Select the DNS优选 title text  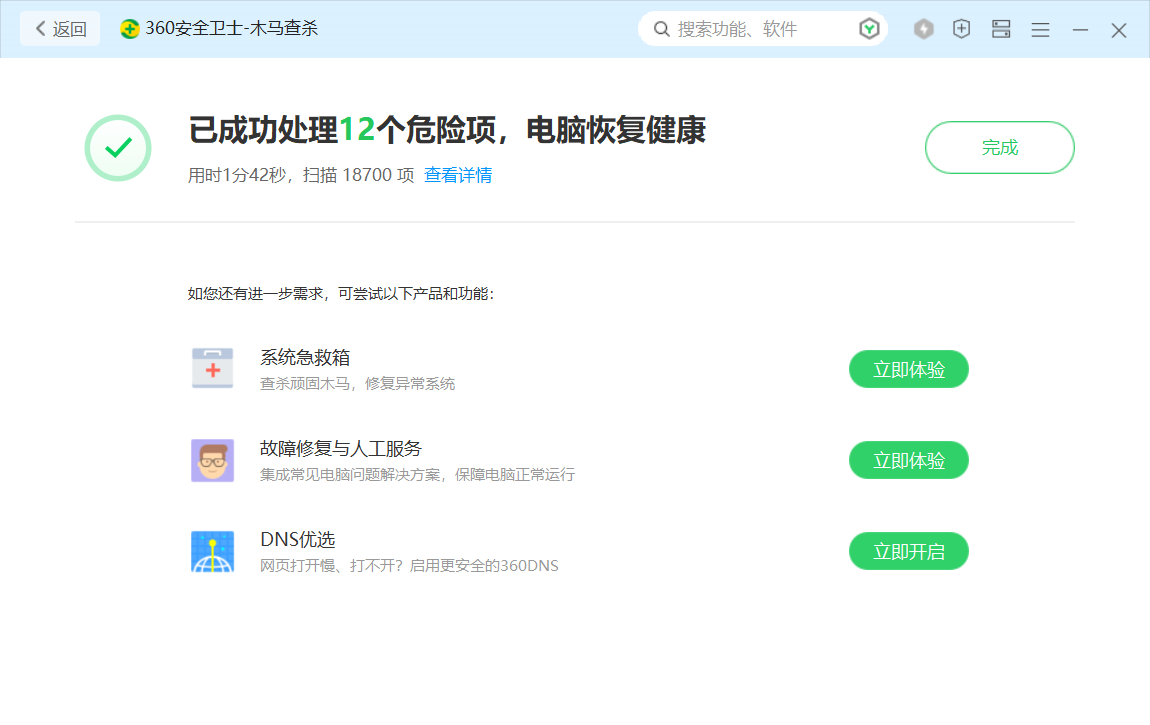tap(298, 540)
